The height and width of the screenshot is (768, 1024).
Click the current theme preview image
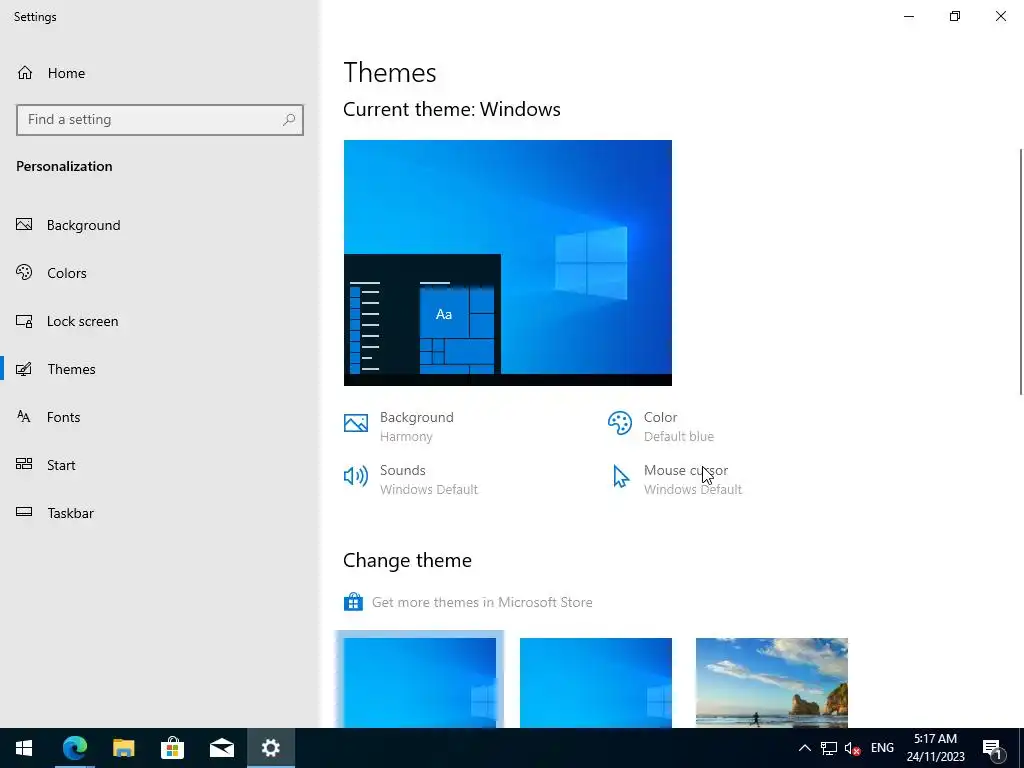point(507,263)
